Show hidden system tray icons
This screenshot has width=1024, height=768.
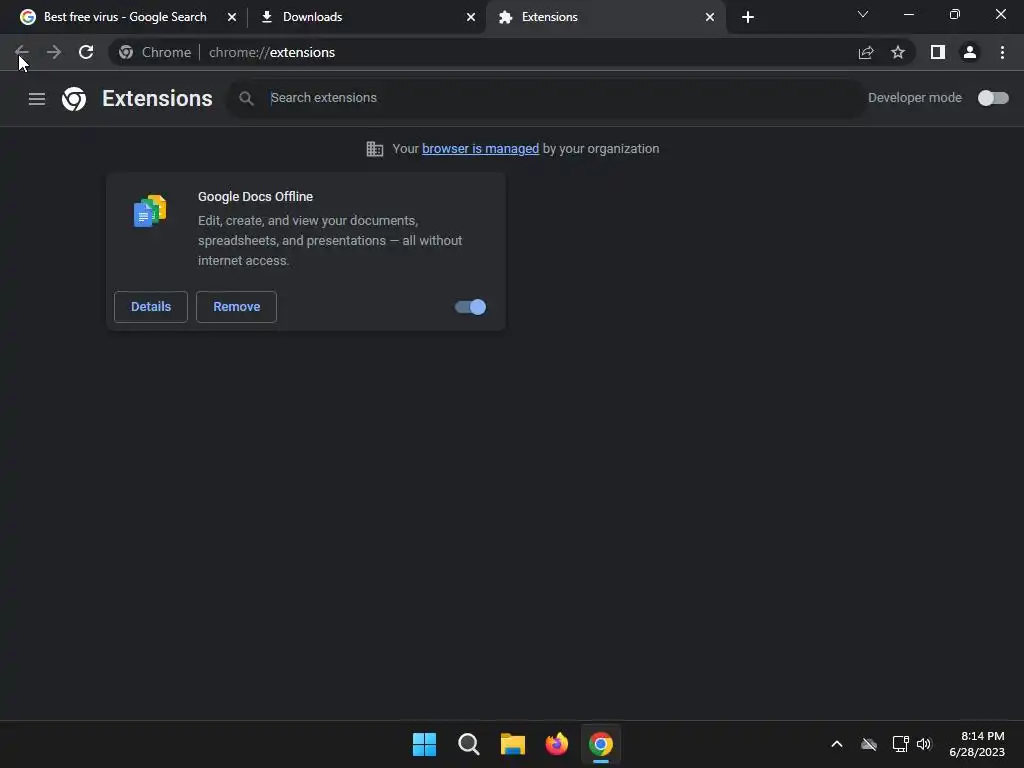837,744
